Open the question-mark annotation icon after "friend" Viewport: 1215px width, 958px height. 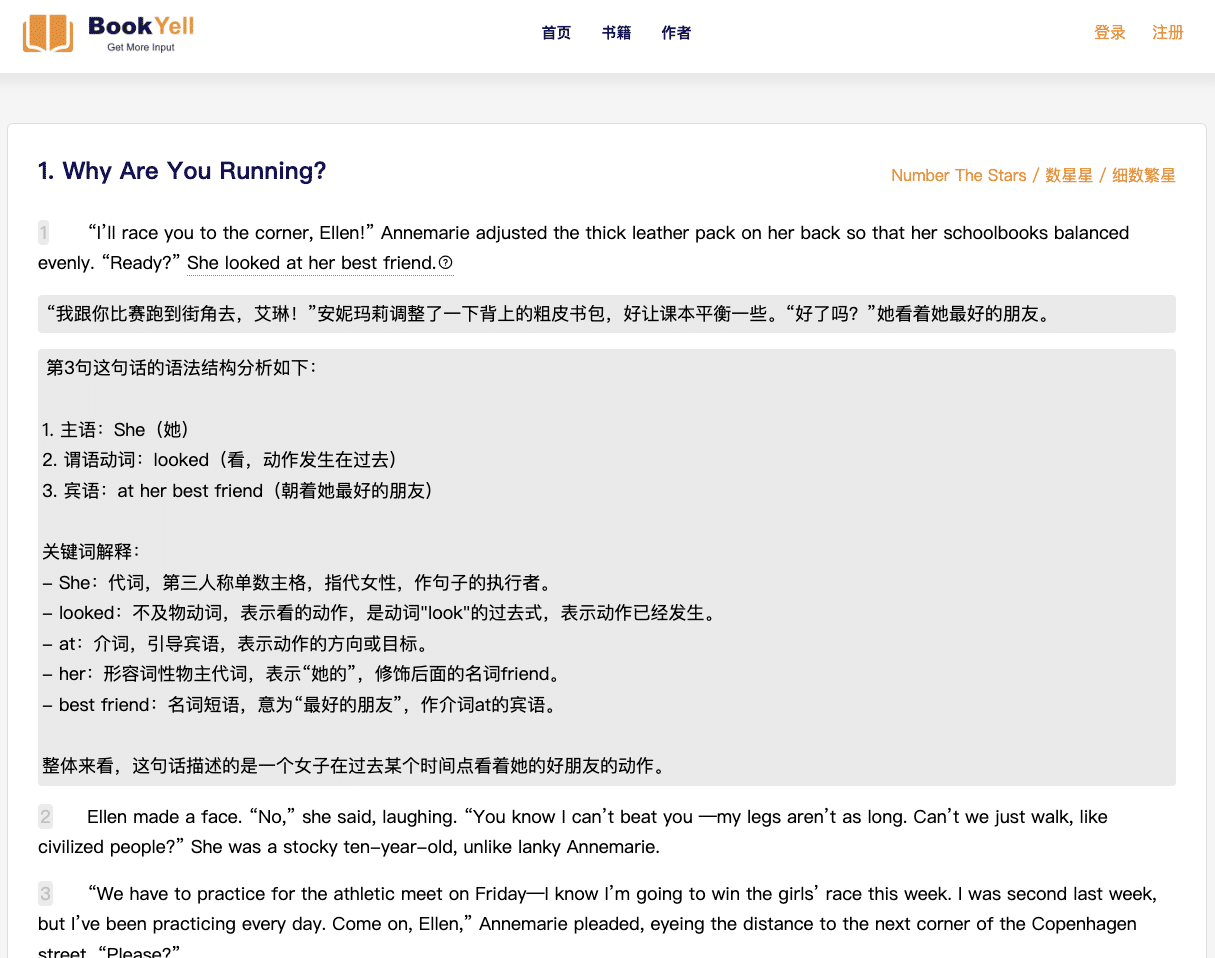point(446,262)
